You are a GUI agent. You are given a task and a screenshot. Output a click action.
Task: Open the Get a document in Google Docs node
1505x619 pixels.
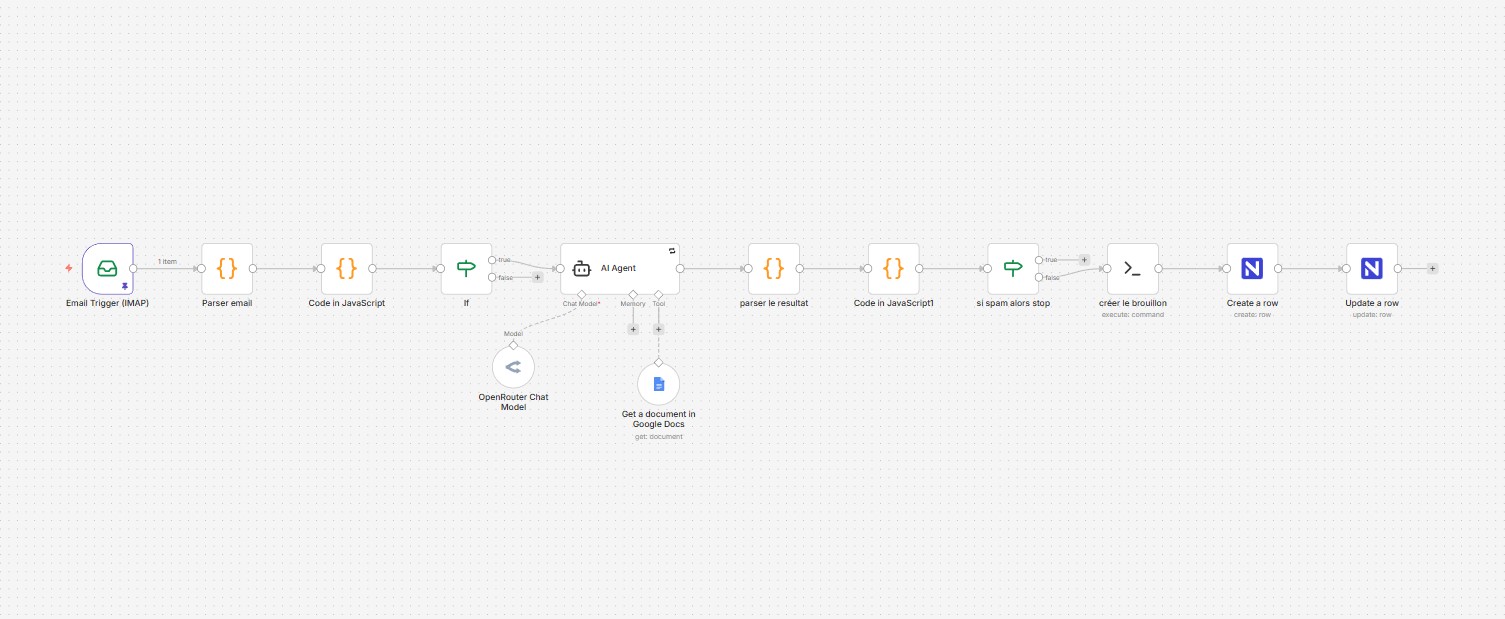click(658, 384)
